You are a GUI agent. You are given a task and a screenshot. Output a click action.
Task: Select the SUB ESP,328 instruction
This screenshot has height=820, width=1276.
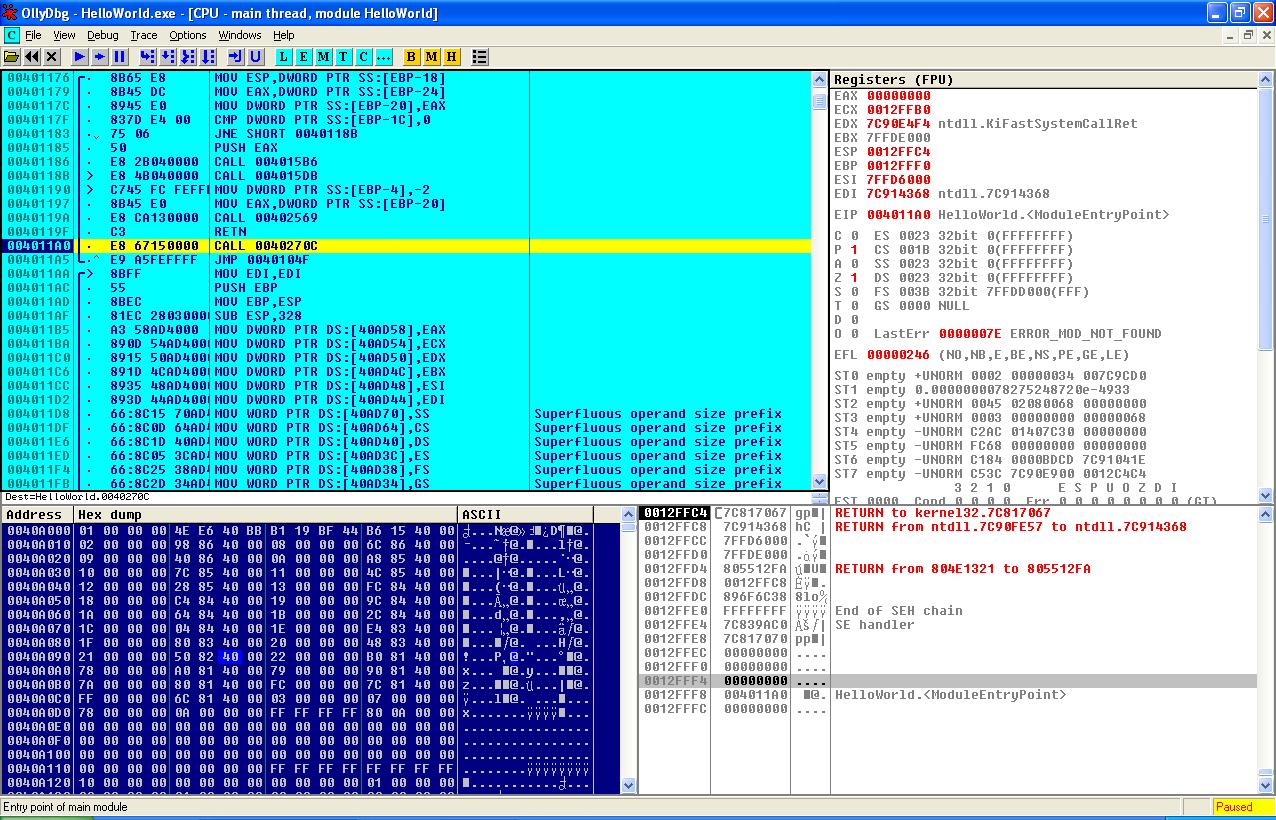[x=407, y=315]
